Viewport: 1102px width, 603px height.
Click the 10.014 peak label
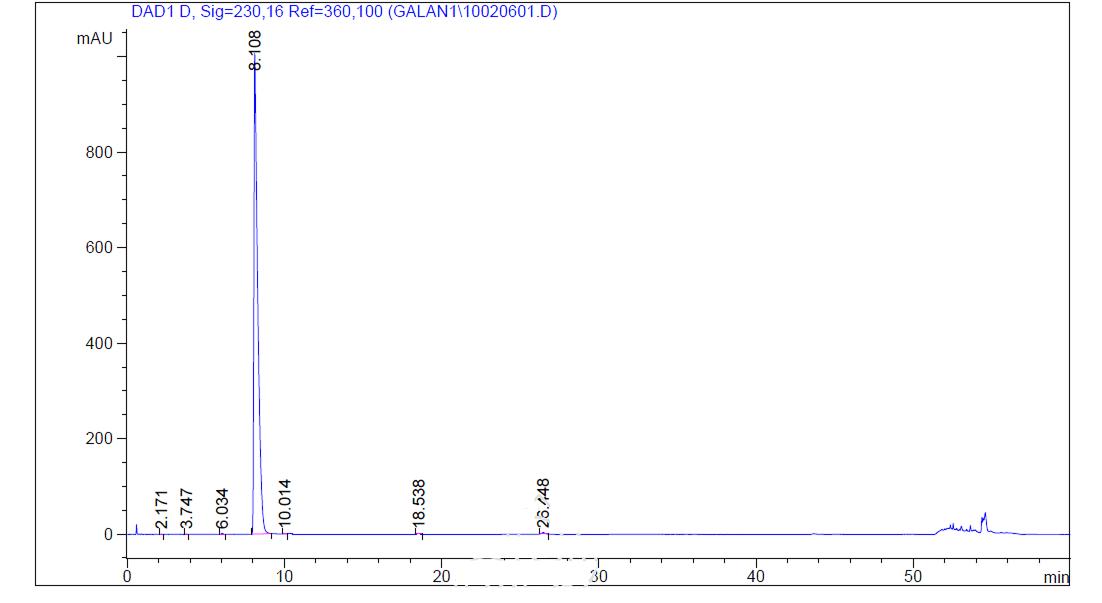(285, 503)
